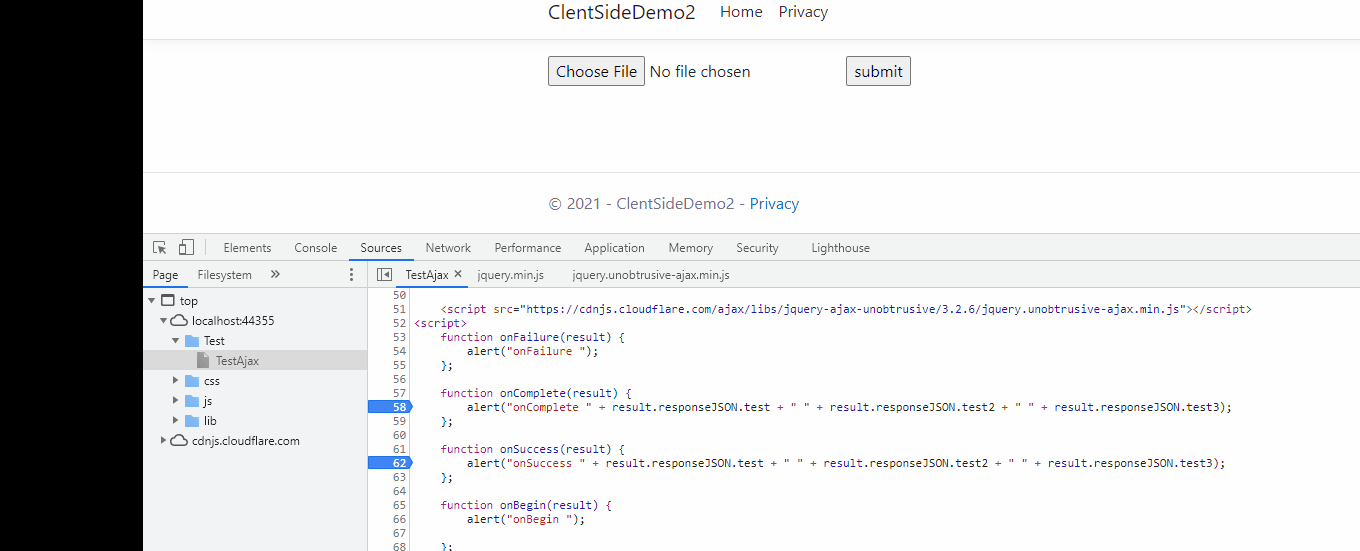Collapse the Test folder arrow
Screen dimensions: 1360x551
pyautogui.click(x=175, y=340)
